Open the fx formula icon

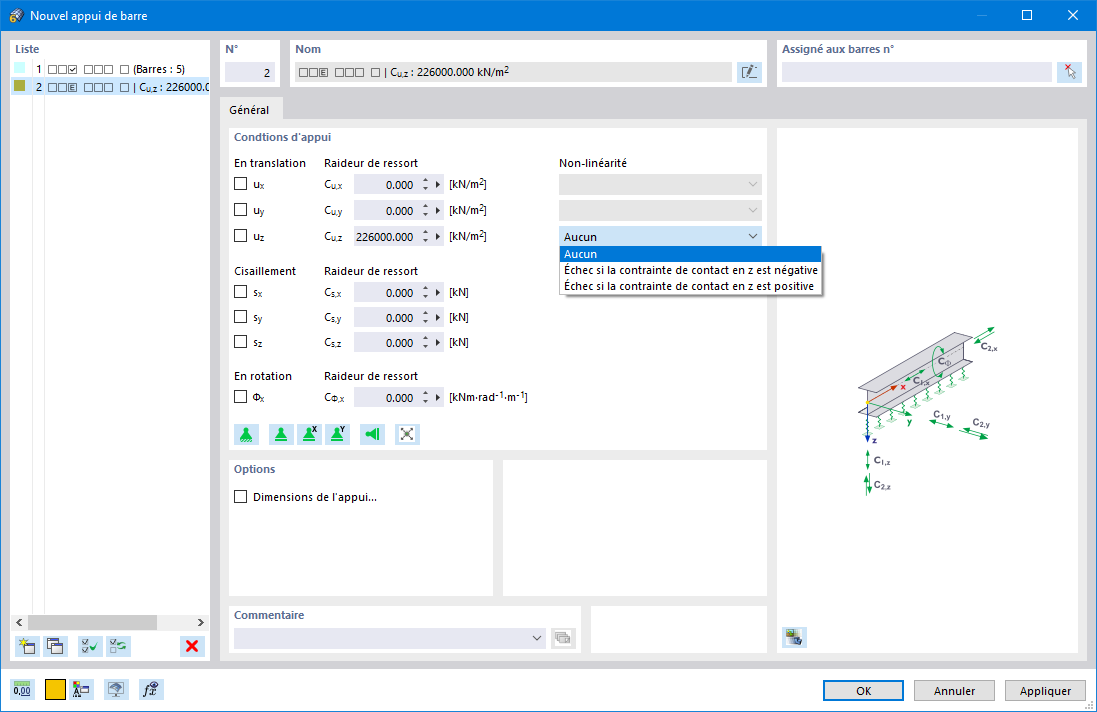[151, 690]
